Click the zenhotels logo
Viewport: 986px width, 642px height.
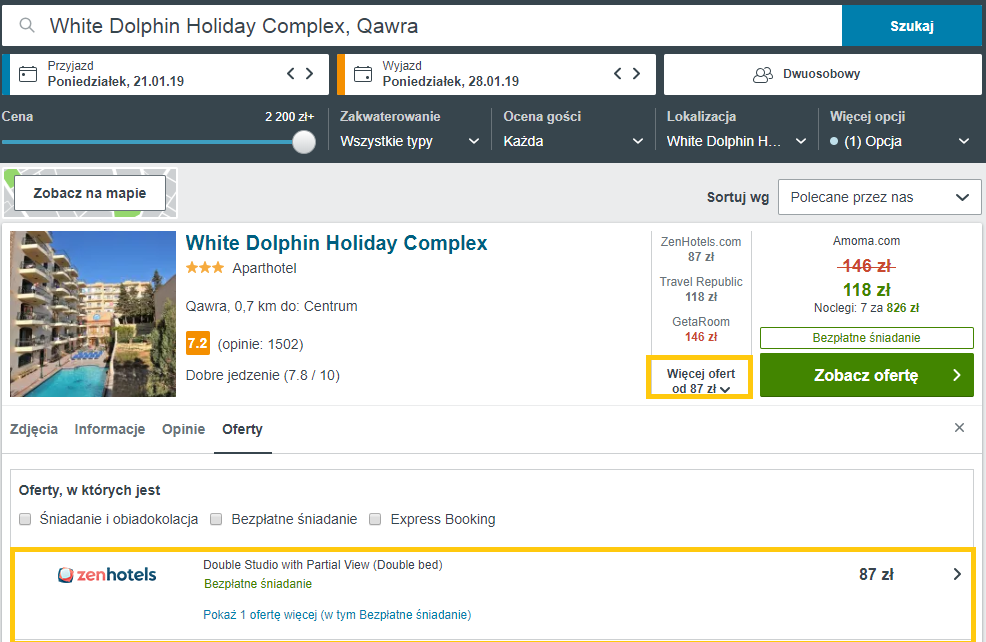107,574
